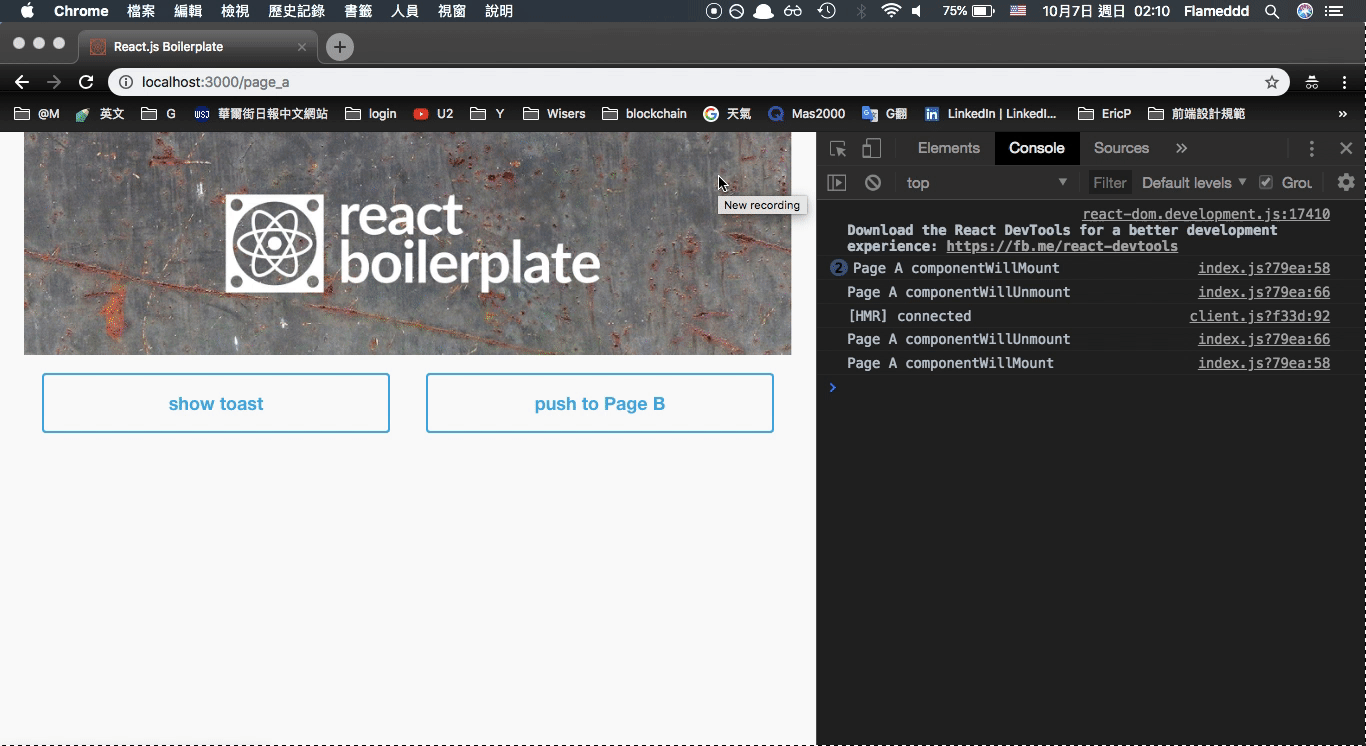Switch to the Console tab

point(1037,148)
